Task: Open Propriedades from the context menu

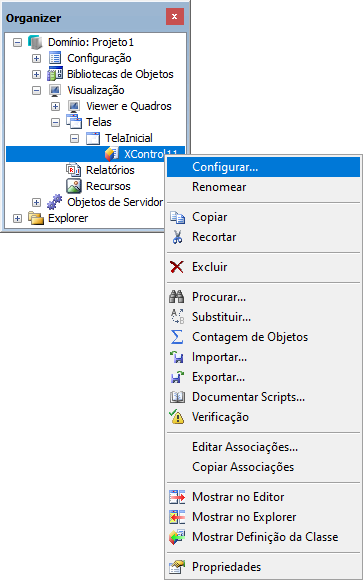Action: (x=263, y=567)
